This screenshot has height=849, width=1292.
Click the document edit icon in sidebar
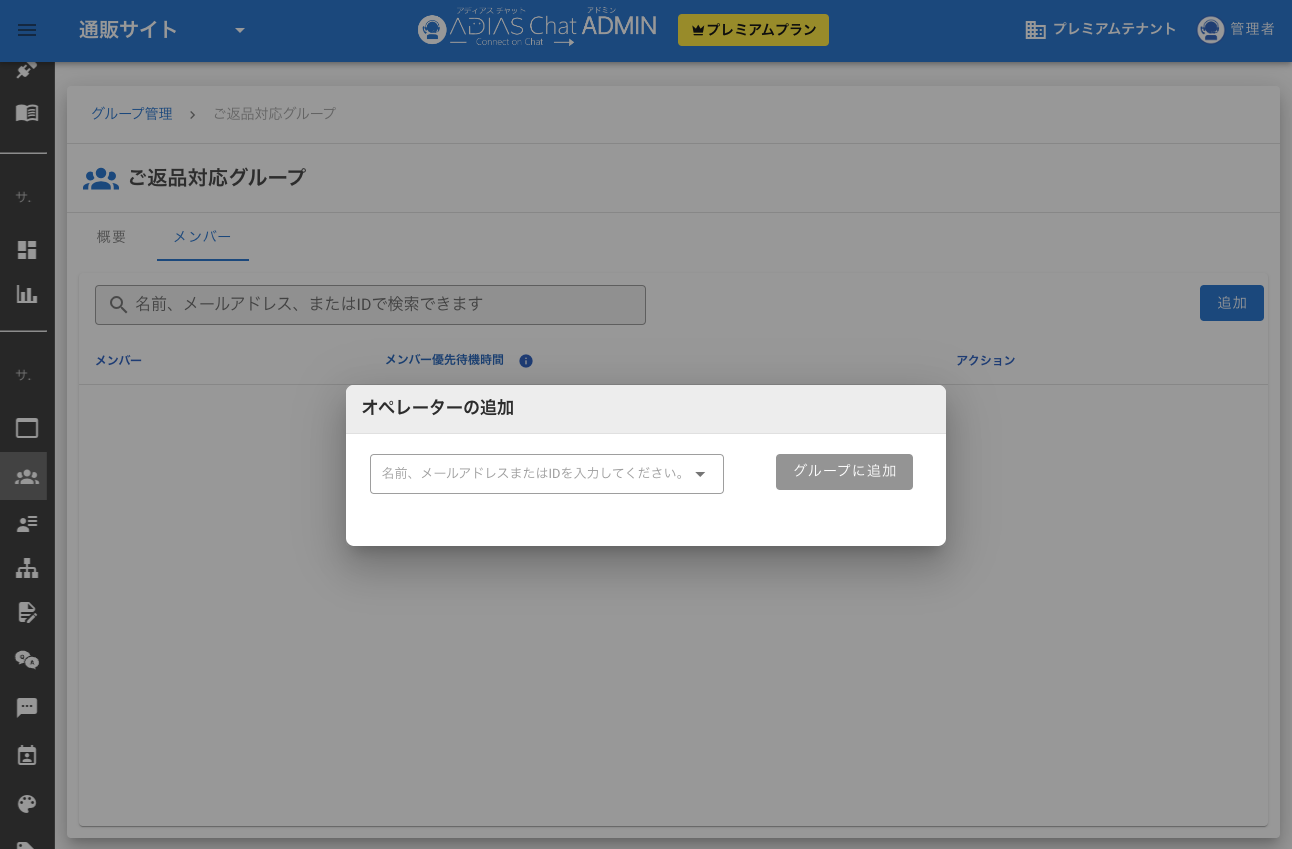click(26, 612)
